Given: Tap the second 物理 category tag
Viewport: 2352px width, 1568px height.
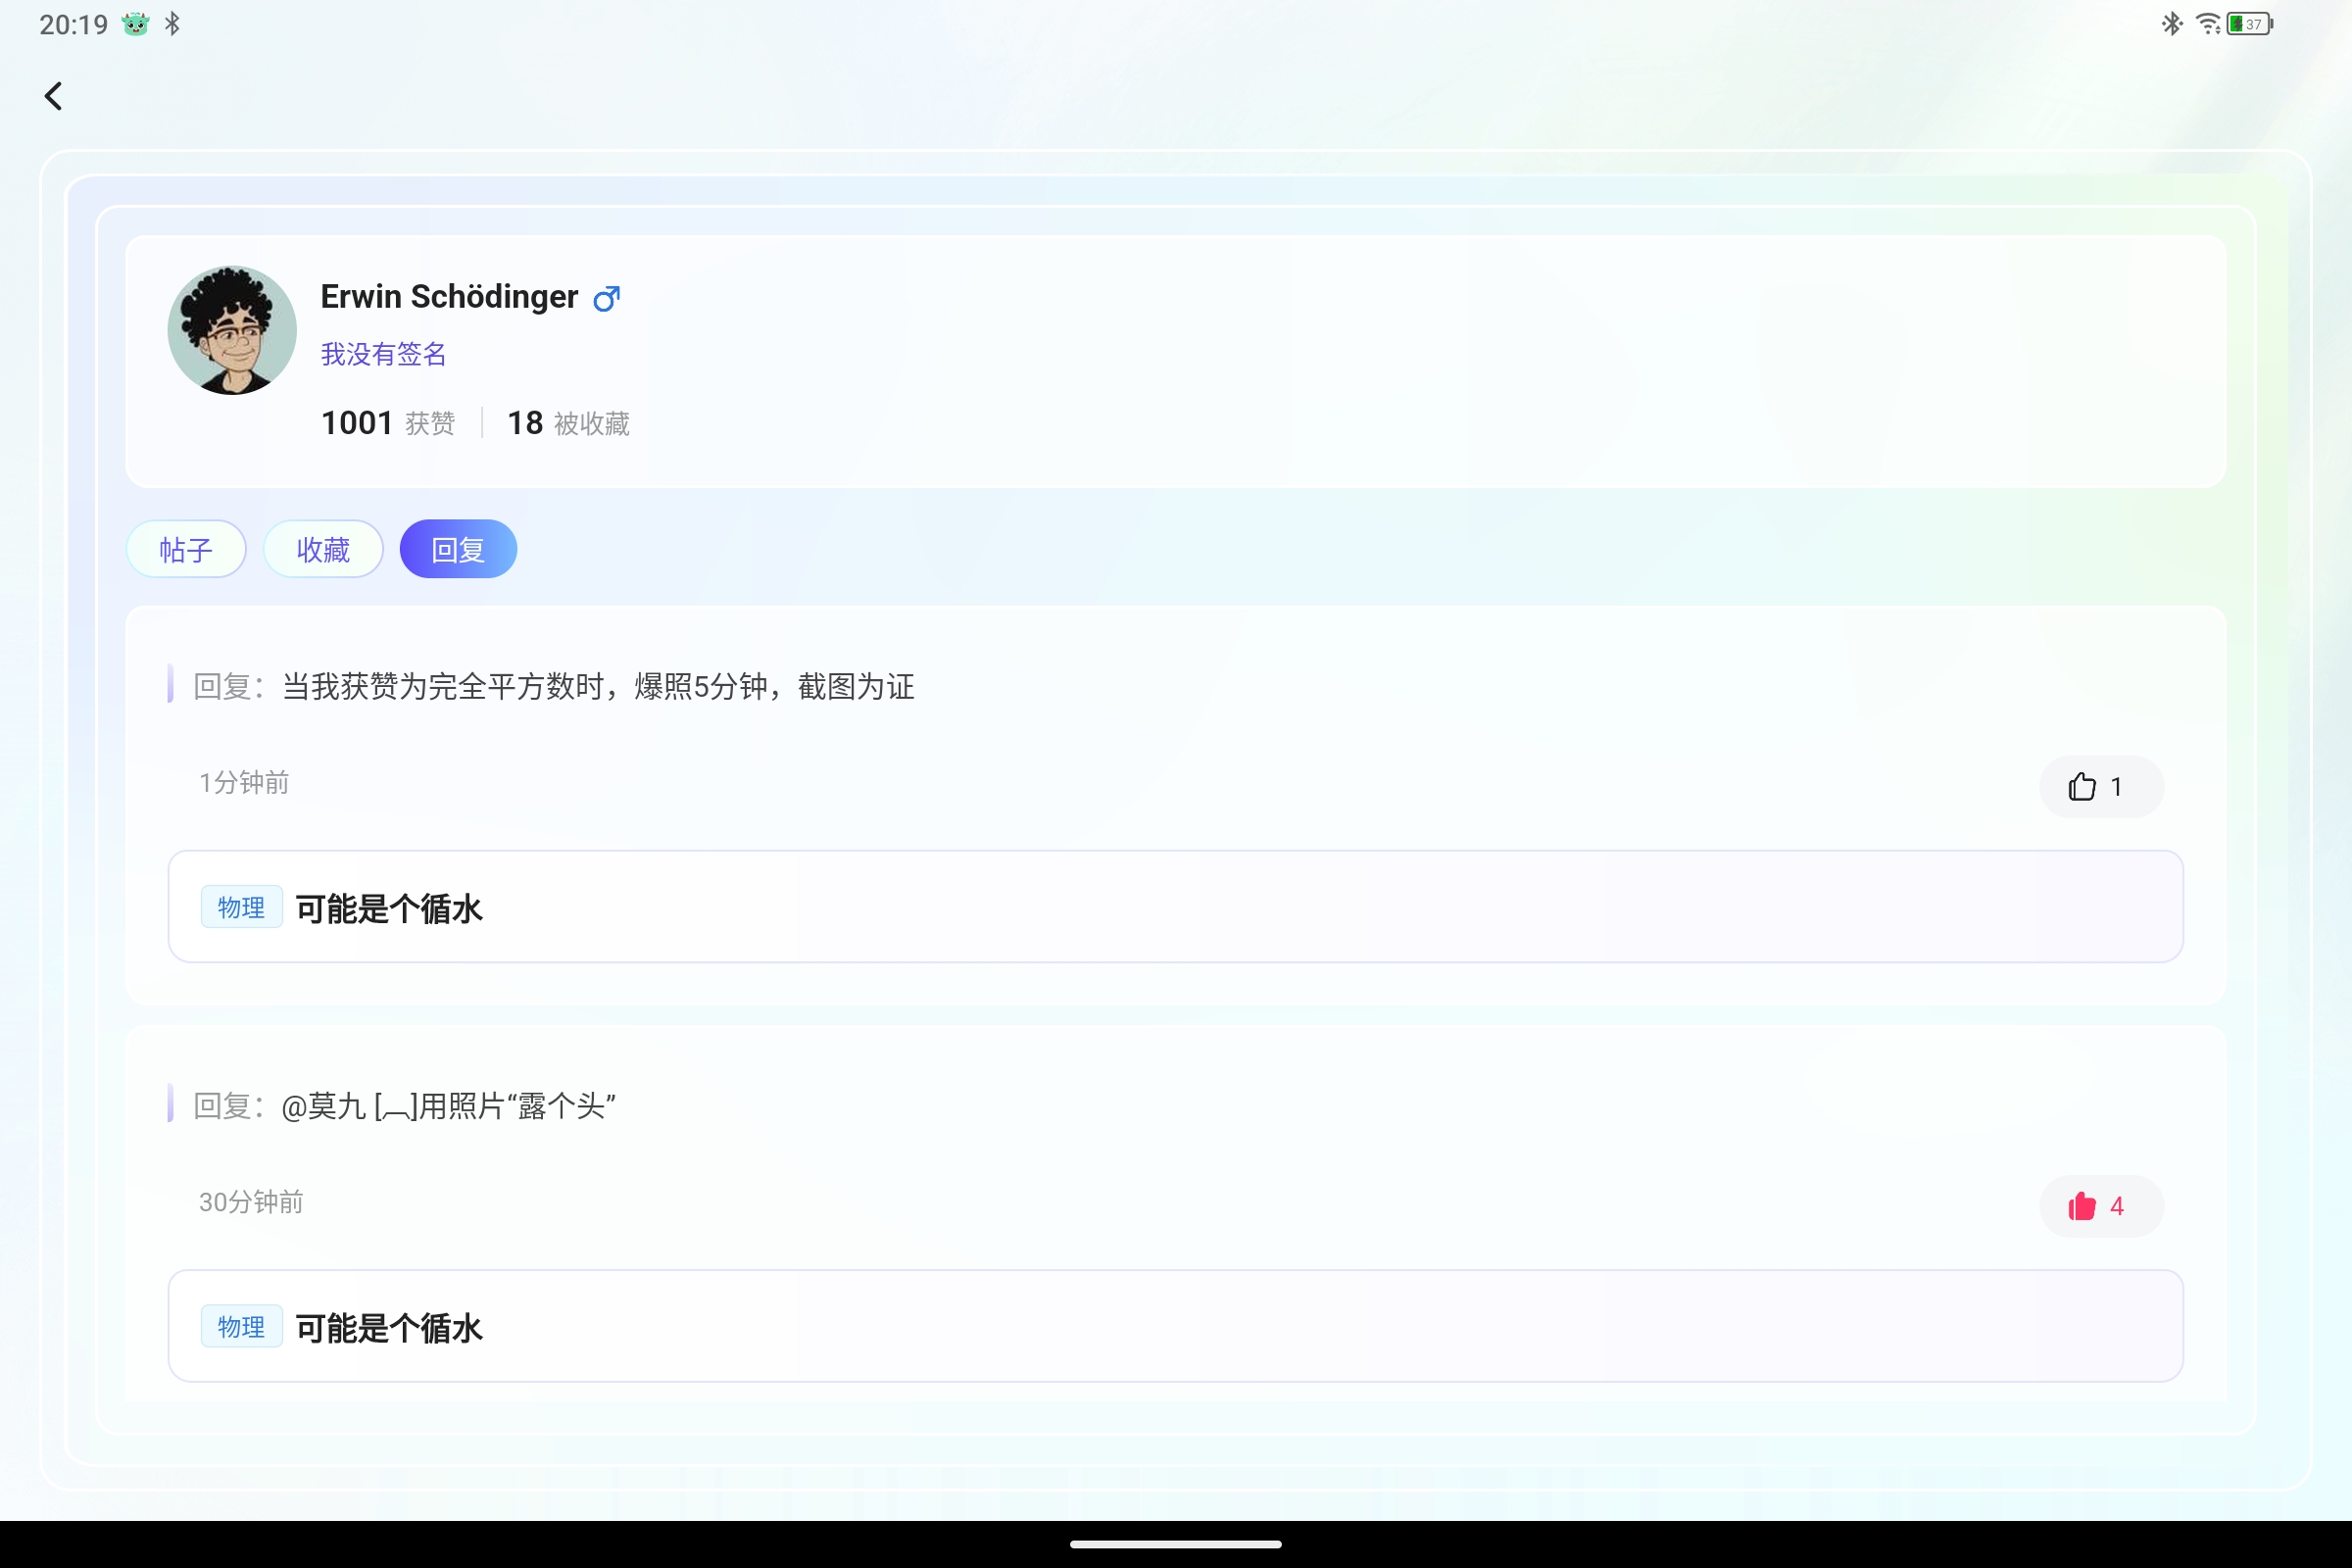Looking at the screenshot, I should pyautogui.click(x=241, y=1326).
